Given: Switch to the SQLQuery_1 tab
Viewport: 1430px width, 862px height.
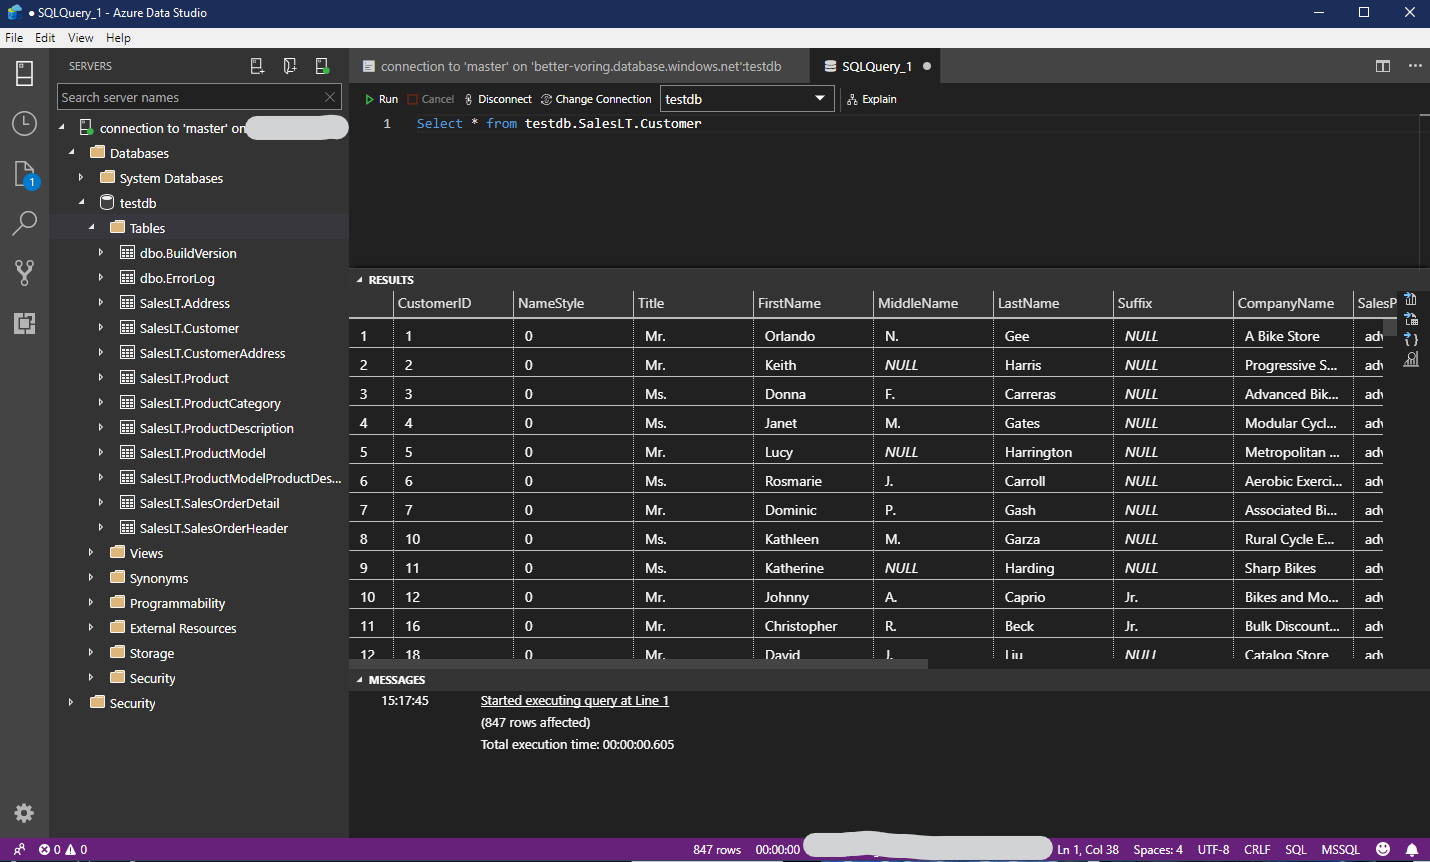Looking at the screenshot, I should [875, 65].
